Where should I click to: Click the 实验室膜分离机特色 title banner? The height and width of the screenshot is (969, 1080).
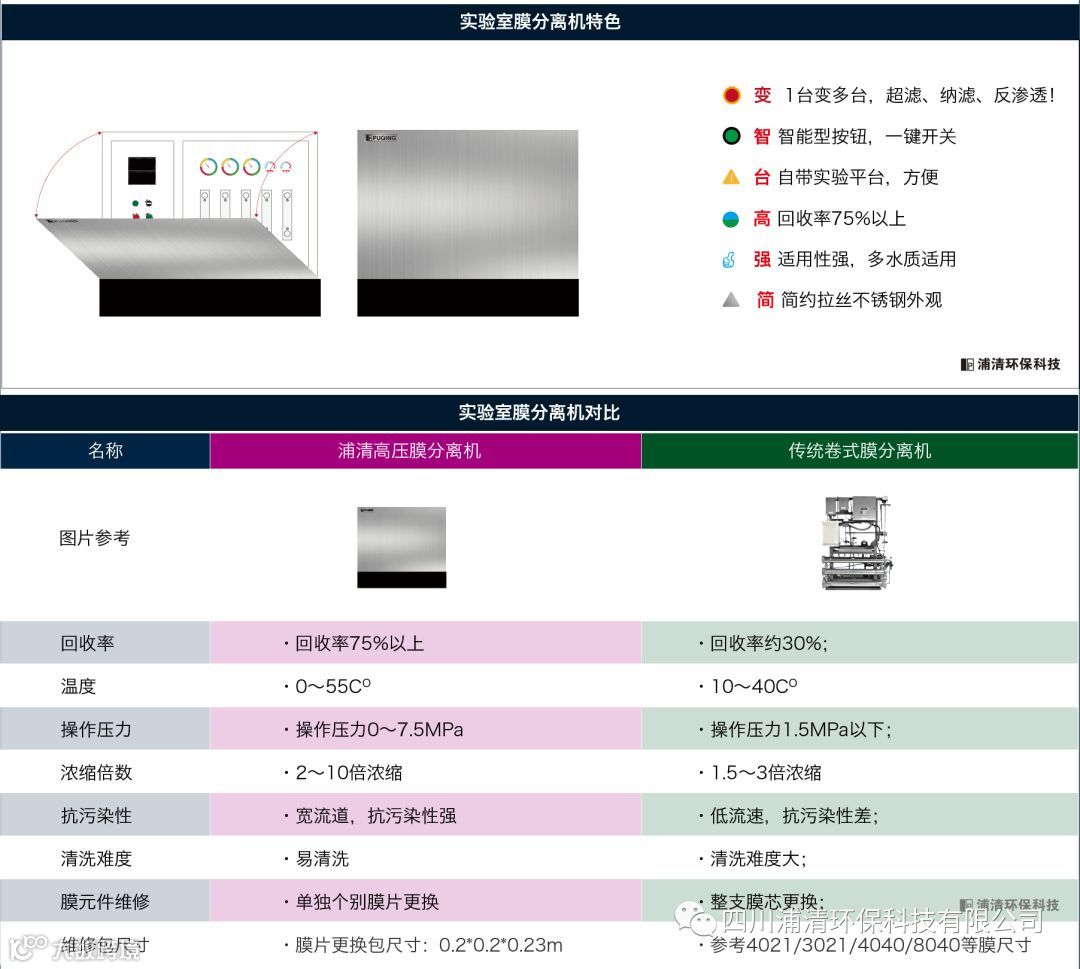point(540,21)
